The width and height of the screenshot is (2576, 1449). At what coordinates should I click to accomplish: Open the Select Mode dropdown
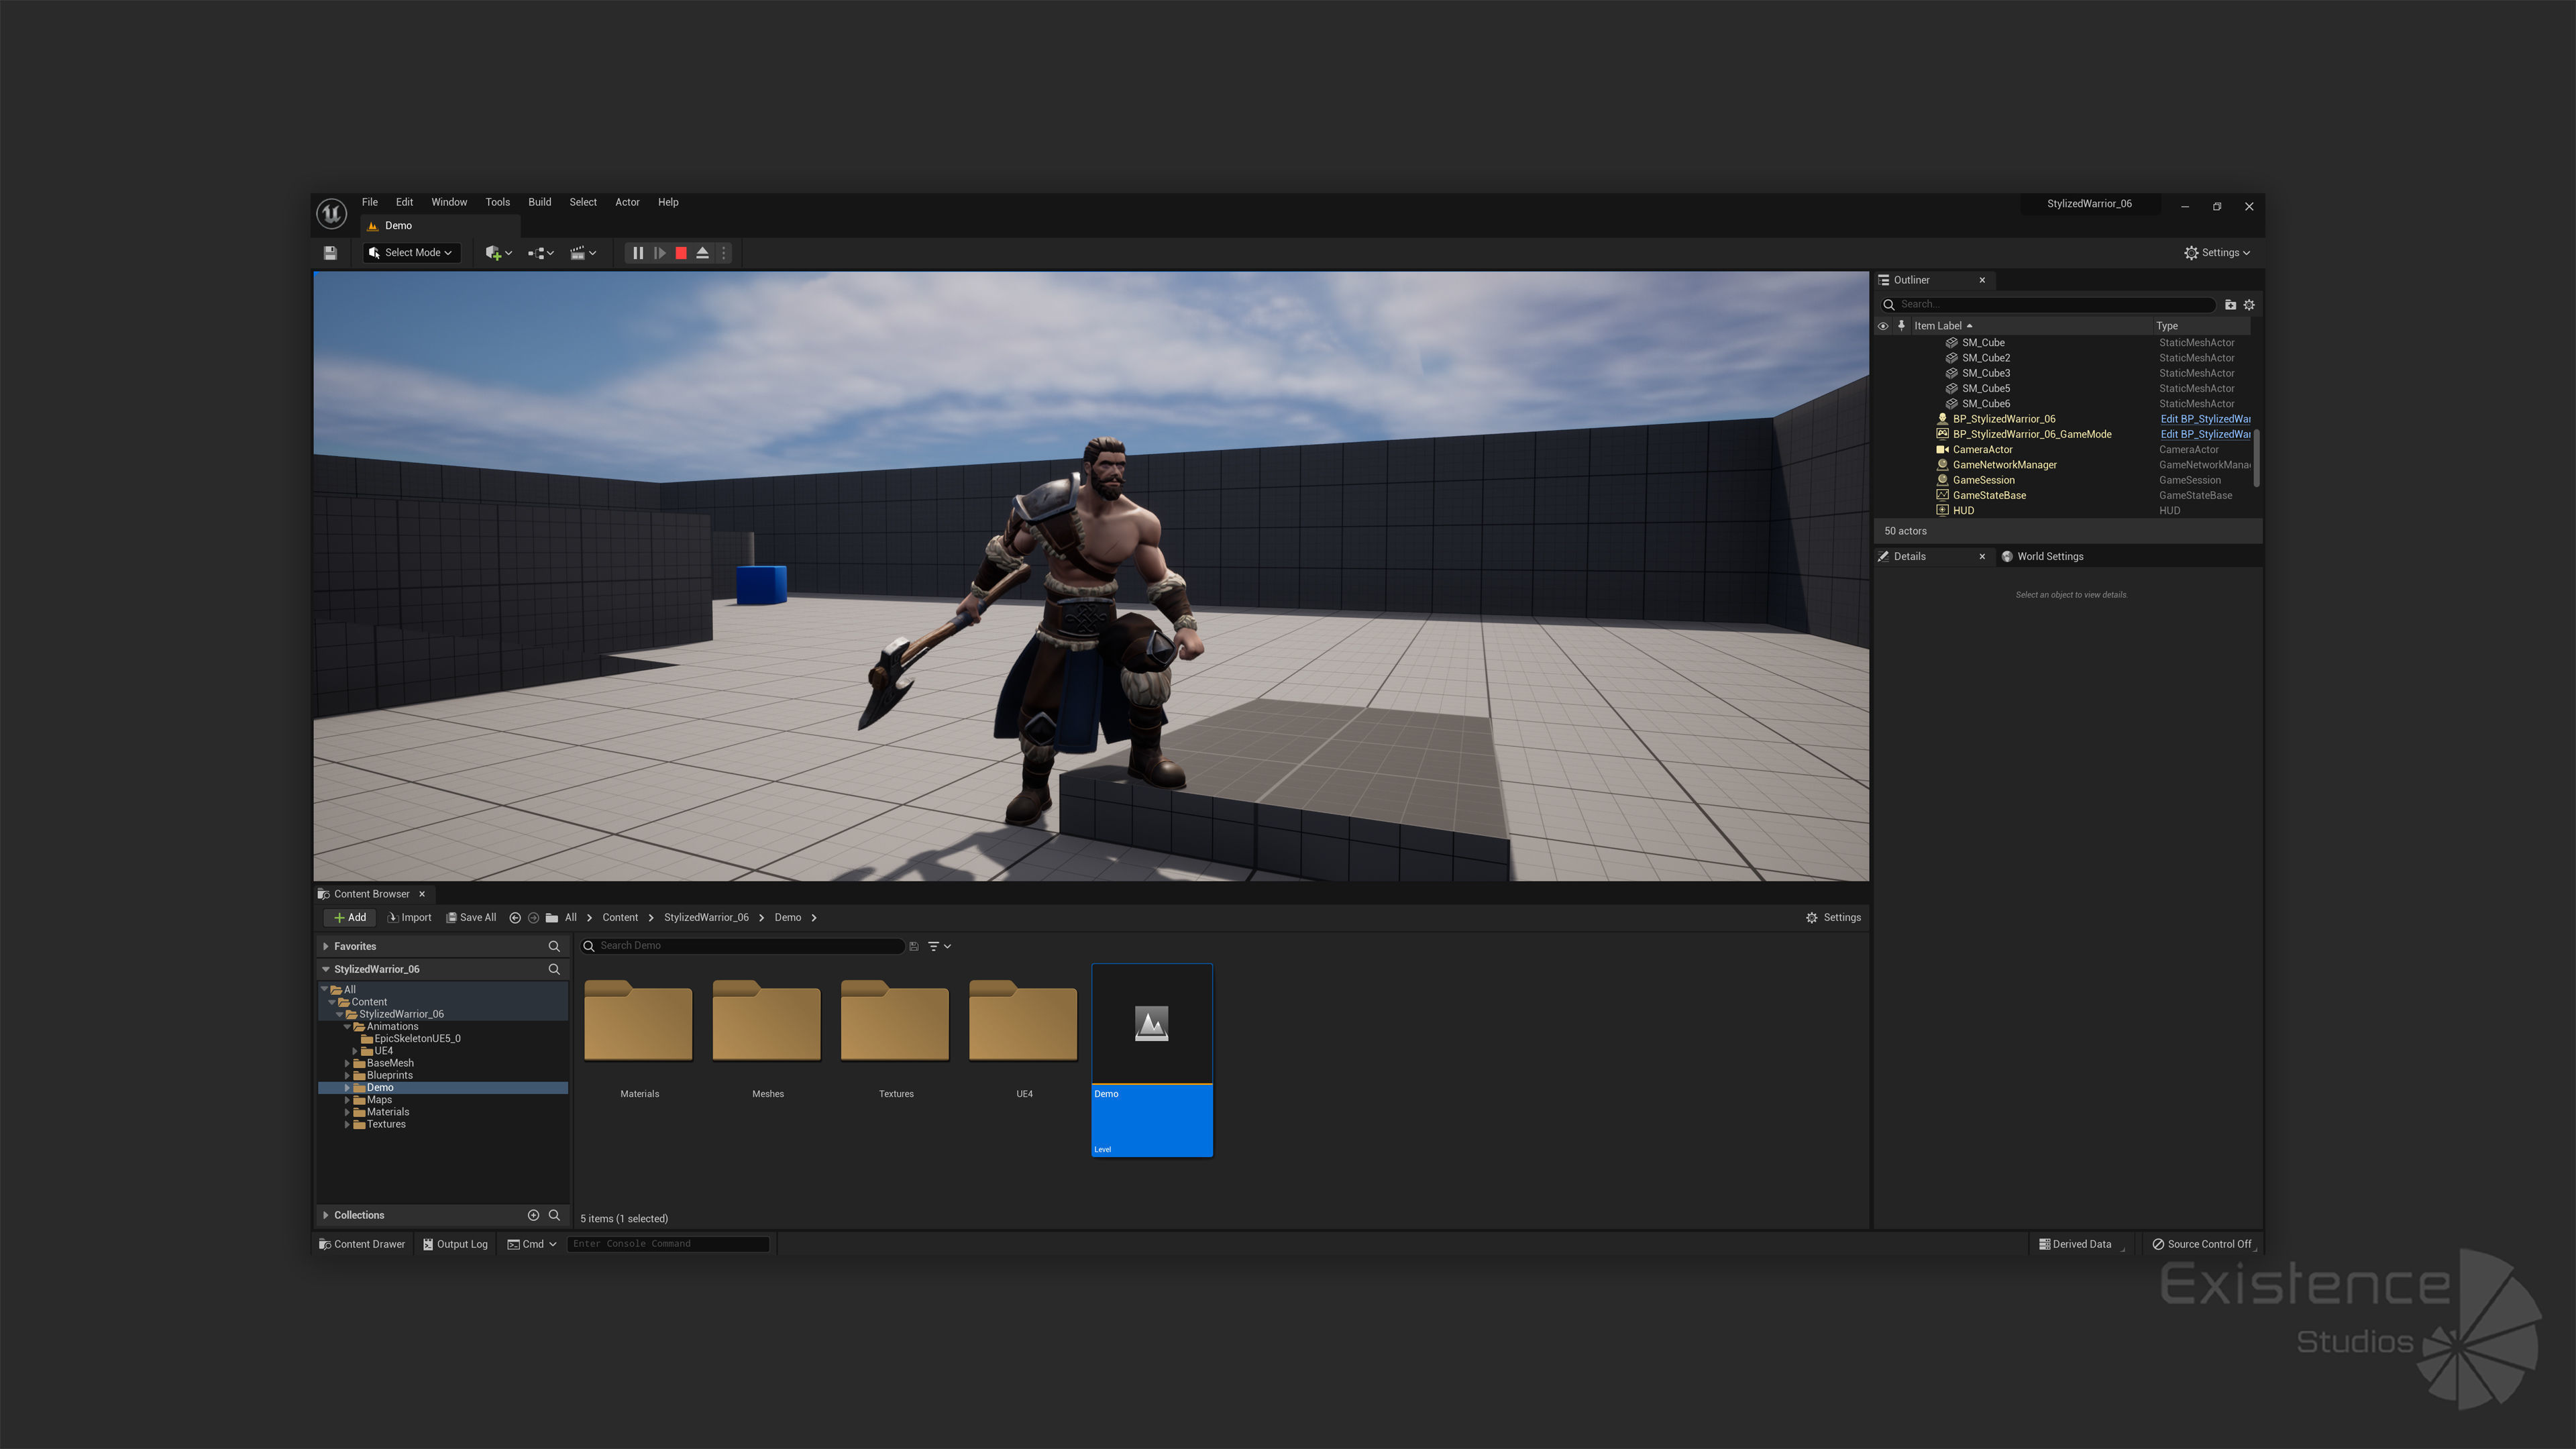pyautogui.click(x=411, y=253)
